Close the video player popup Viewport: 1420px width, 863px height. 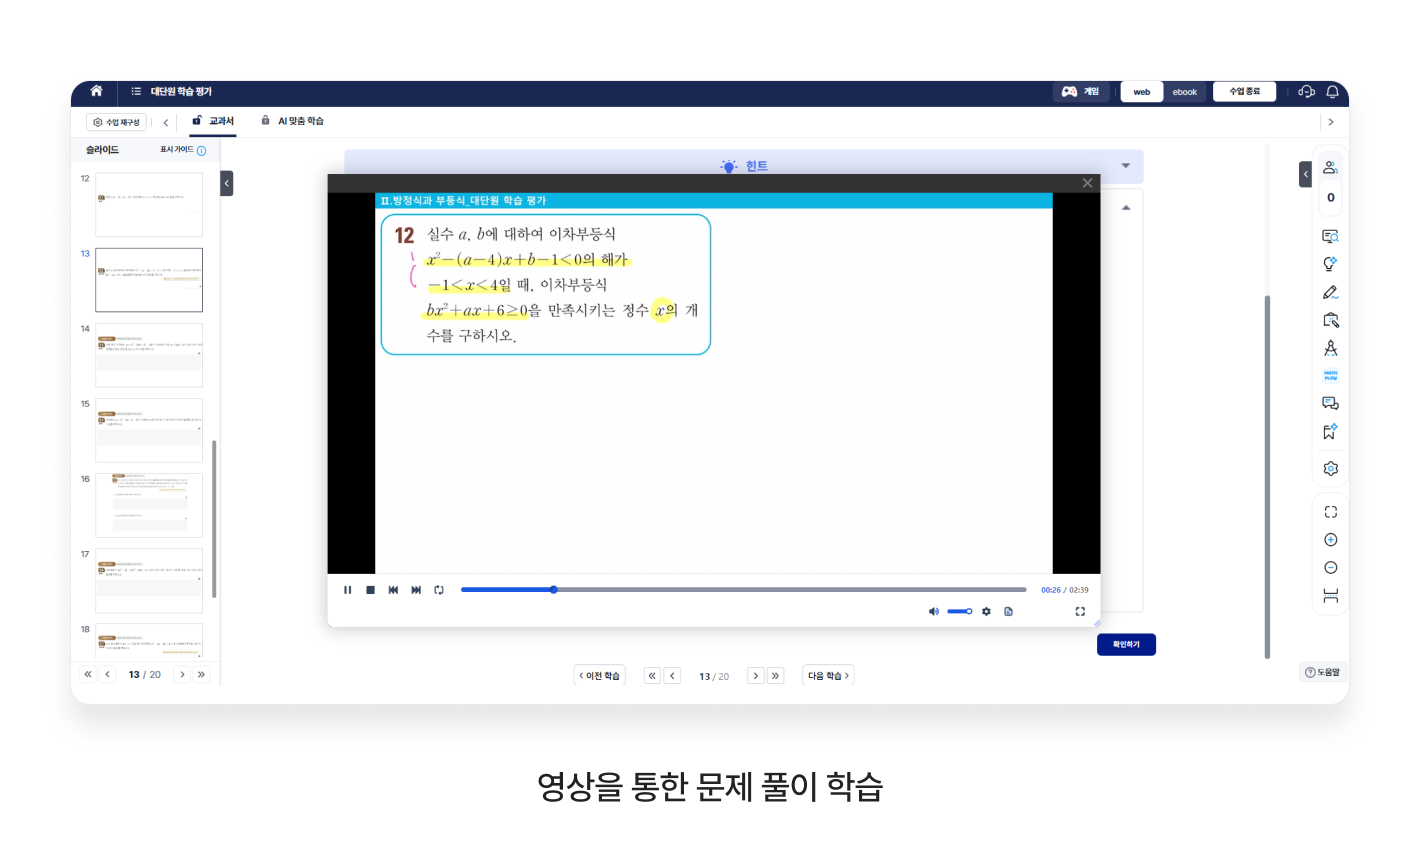pyautogui.click(x=1087, y=183)
